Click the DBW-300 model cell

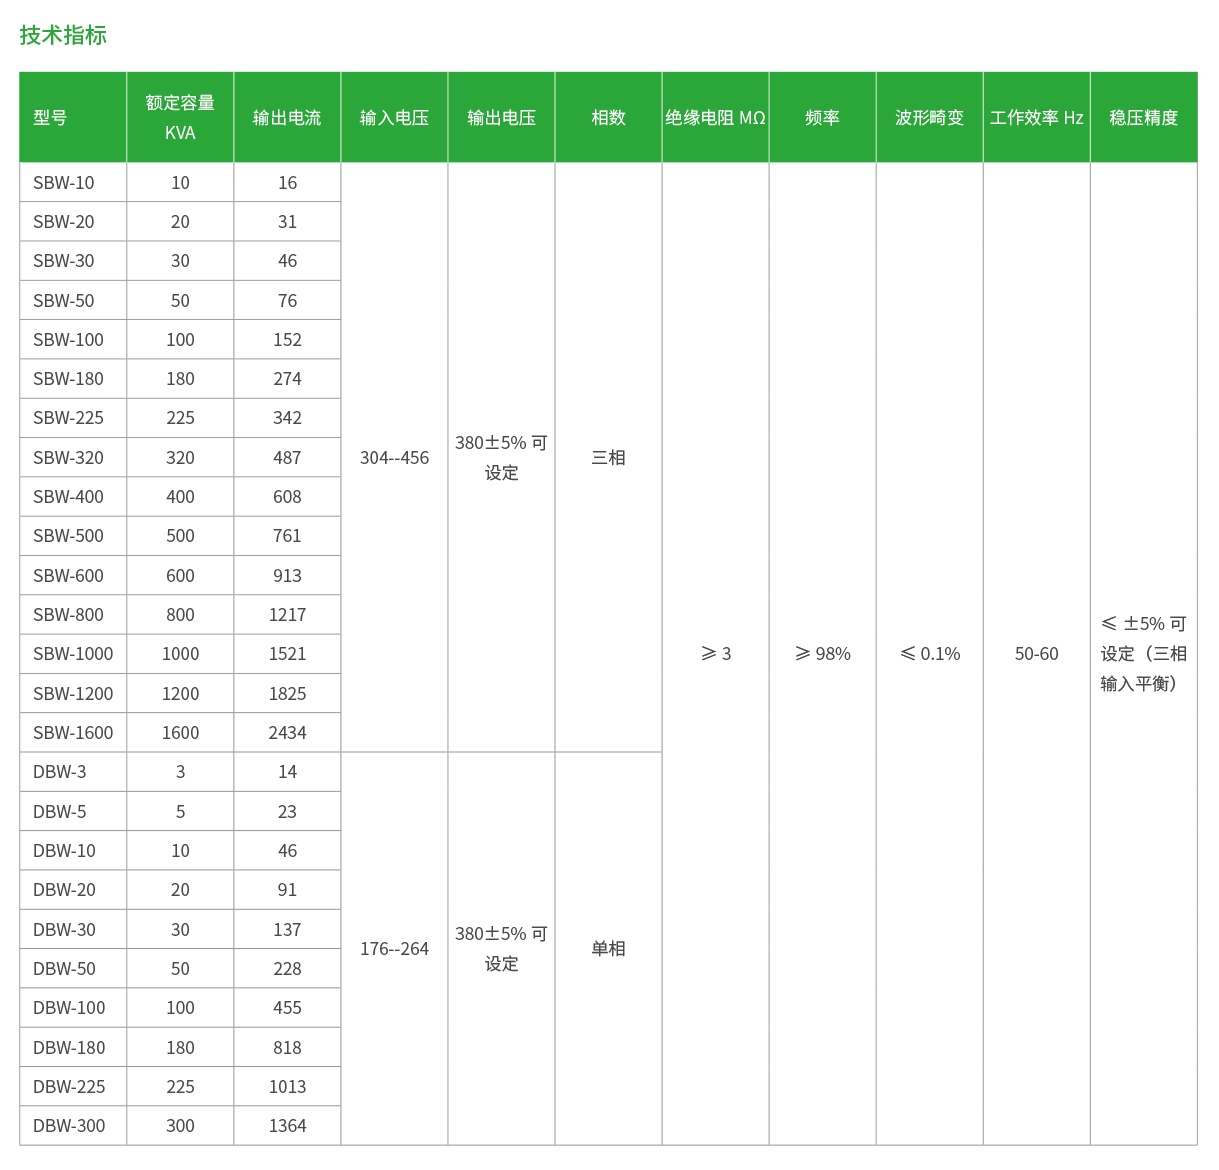[69, 1126]
